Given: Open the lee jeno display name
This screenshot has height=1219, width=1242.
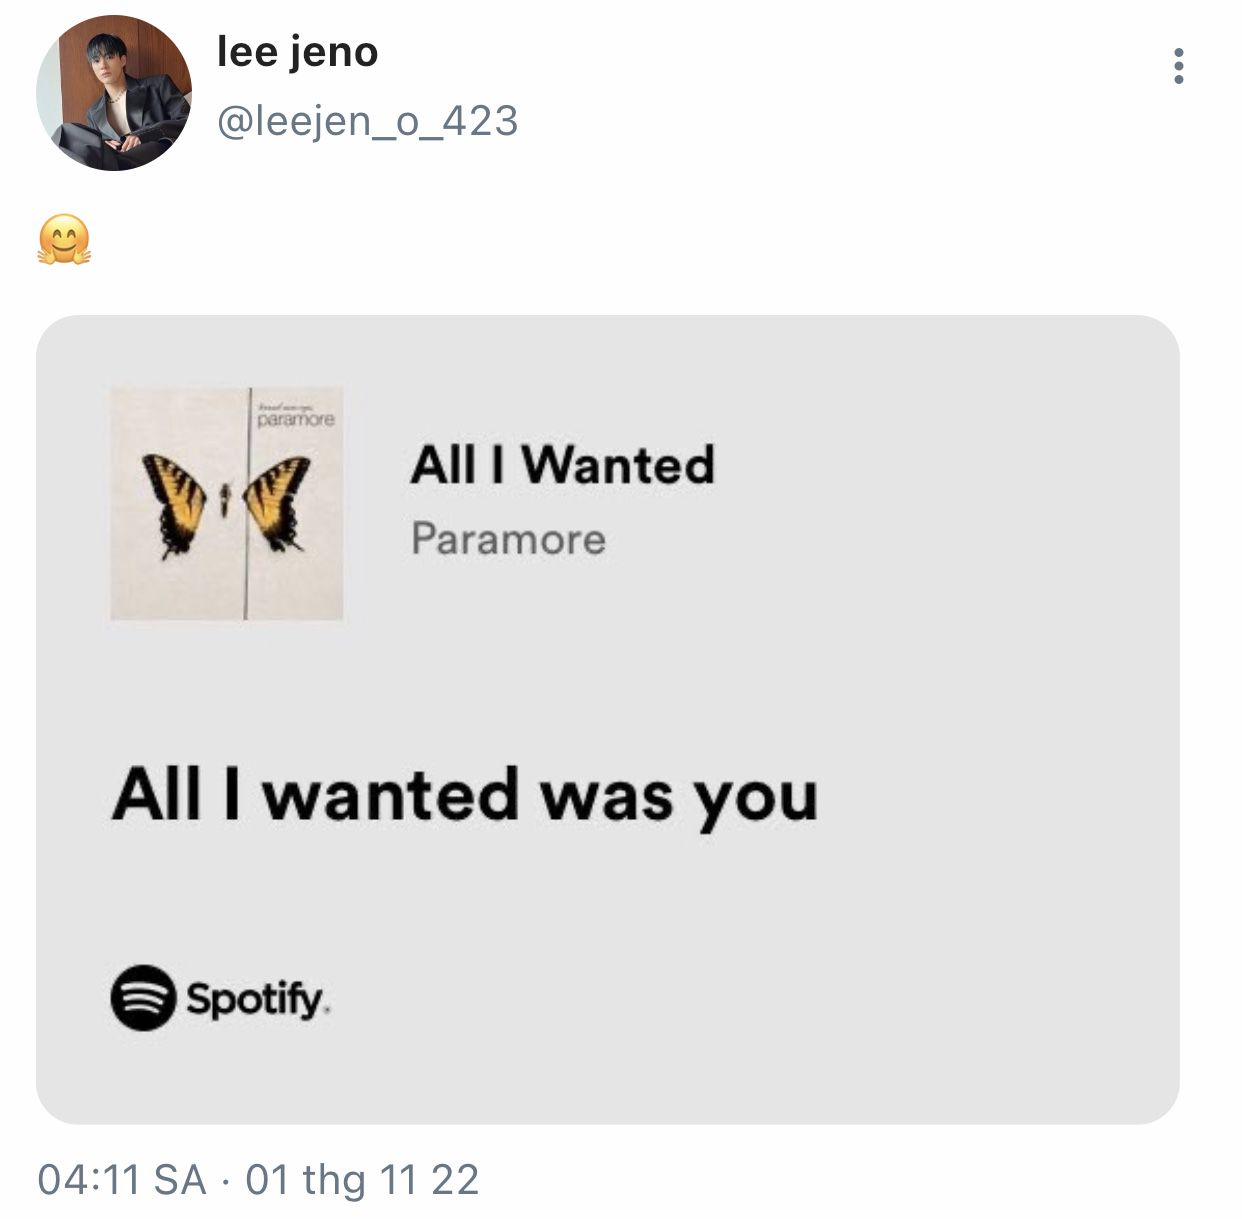Looking at the screenshot, I should tap(297, 52).
